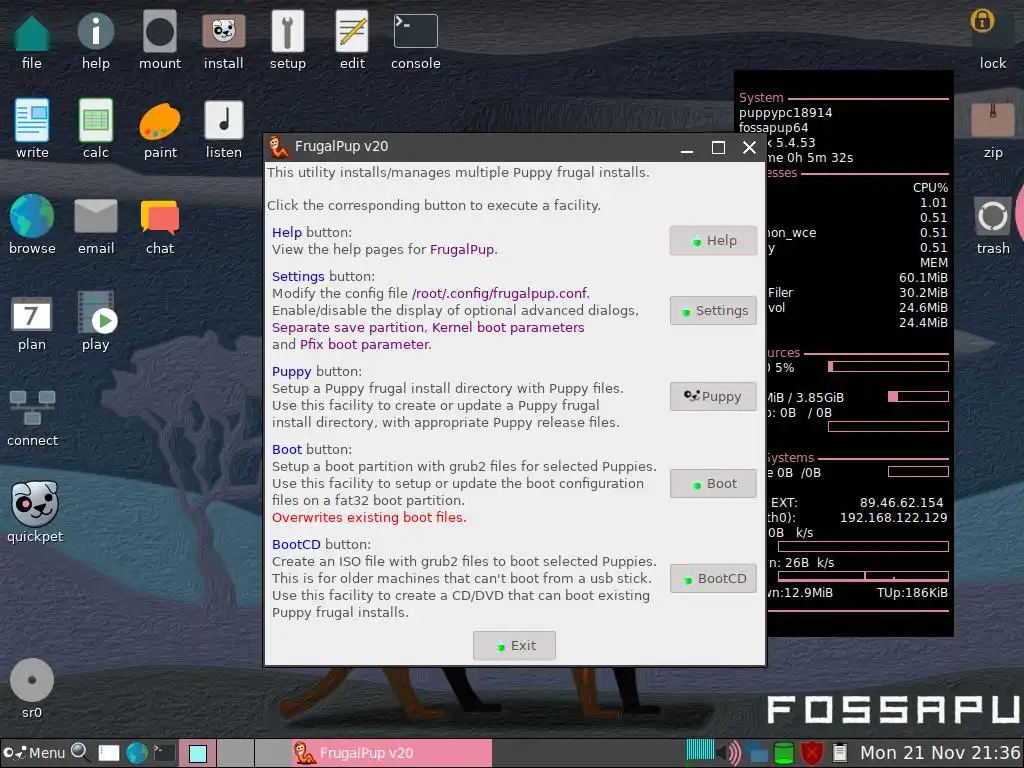Open the install desktop icon
The width and height of the screenshot is (1024, 768).
pos(223,31)
